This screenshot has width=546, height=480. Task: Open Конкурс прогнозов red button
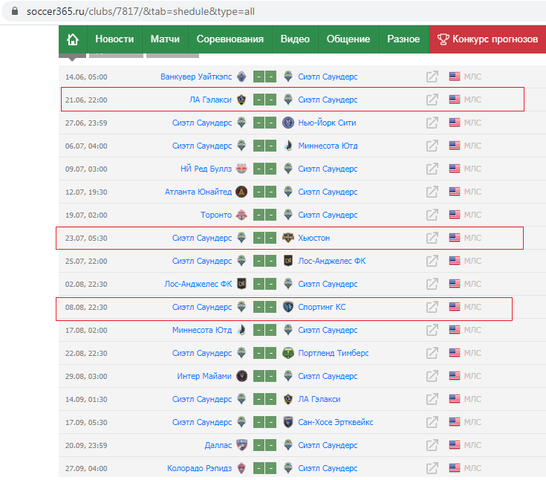(x=488, y=39)
